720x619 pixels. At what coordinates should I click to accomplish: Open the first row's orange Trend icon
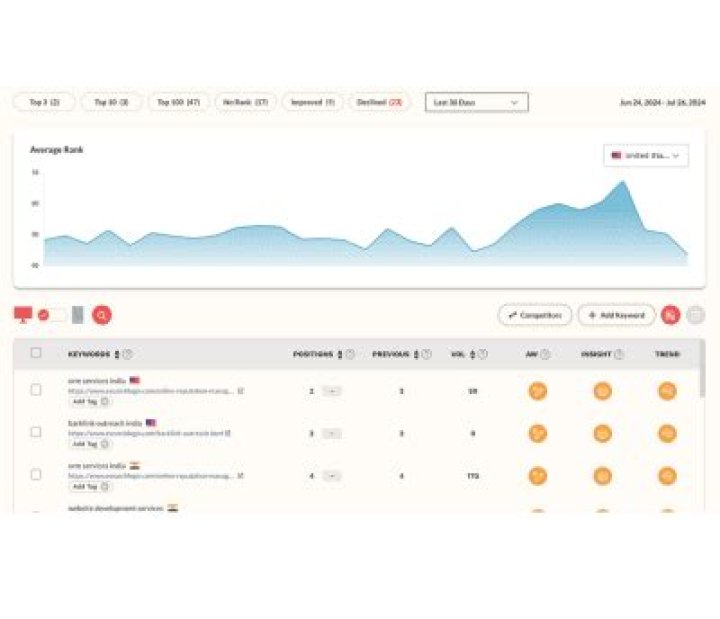tap(667, 391)
